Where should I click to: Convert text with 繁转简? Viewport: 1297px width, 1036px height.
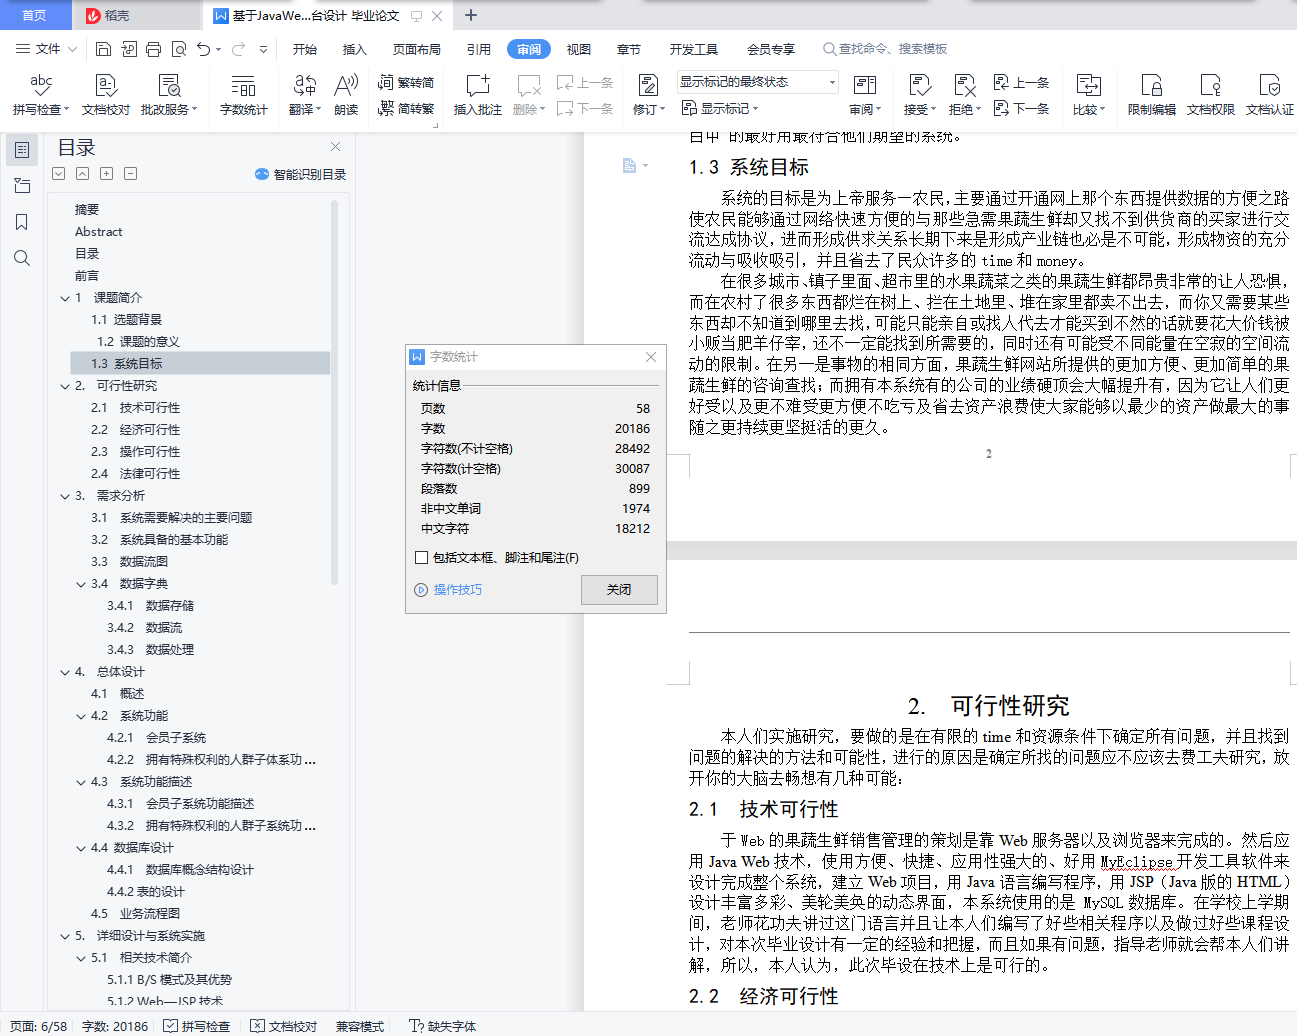[x=406, y=83]
